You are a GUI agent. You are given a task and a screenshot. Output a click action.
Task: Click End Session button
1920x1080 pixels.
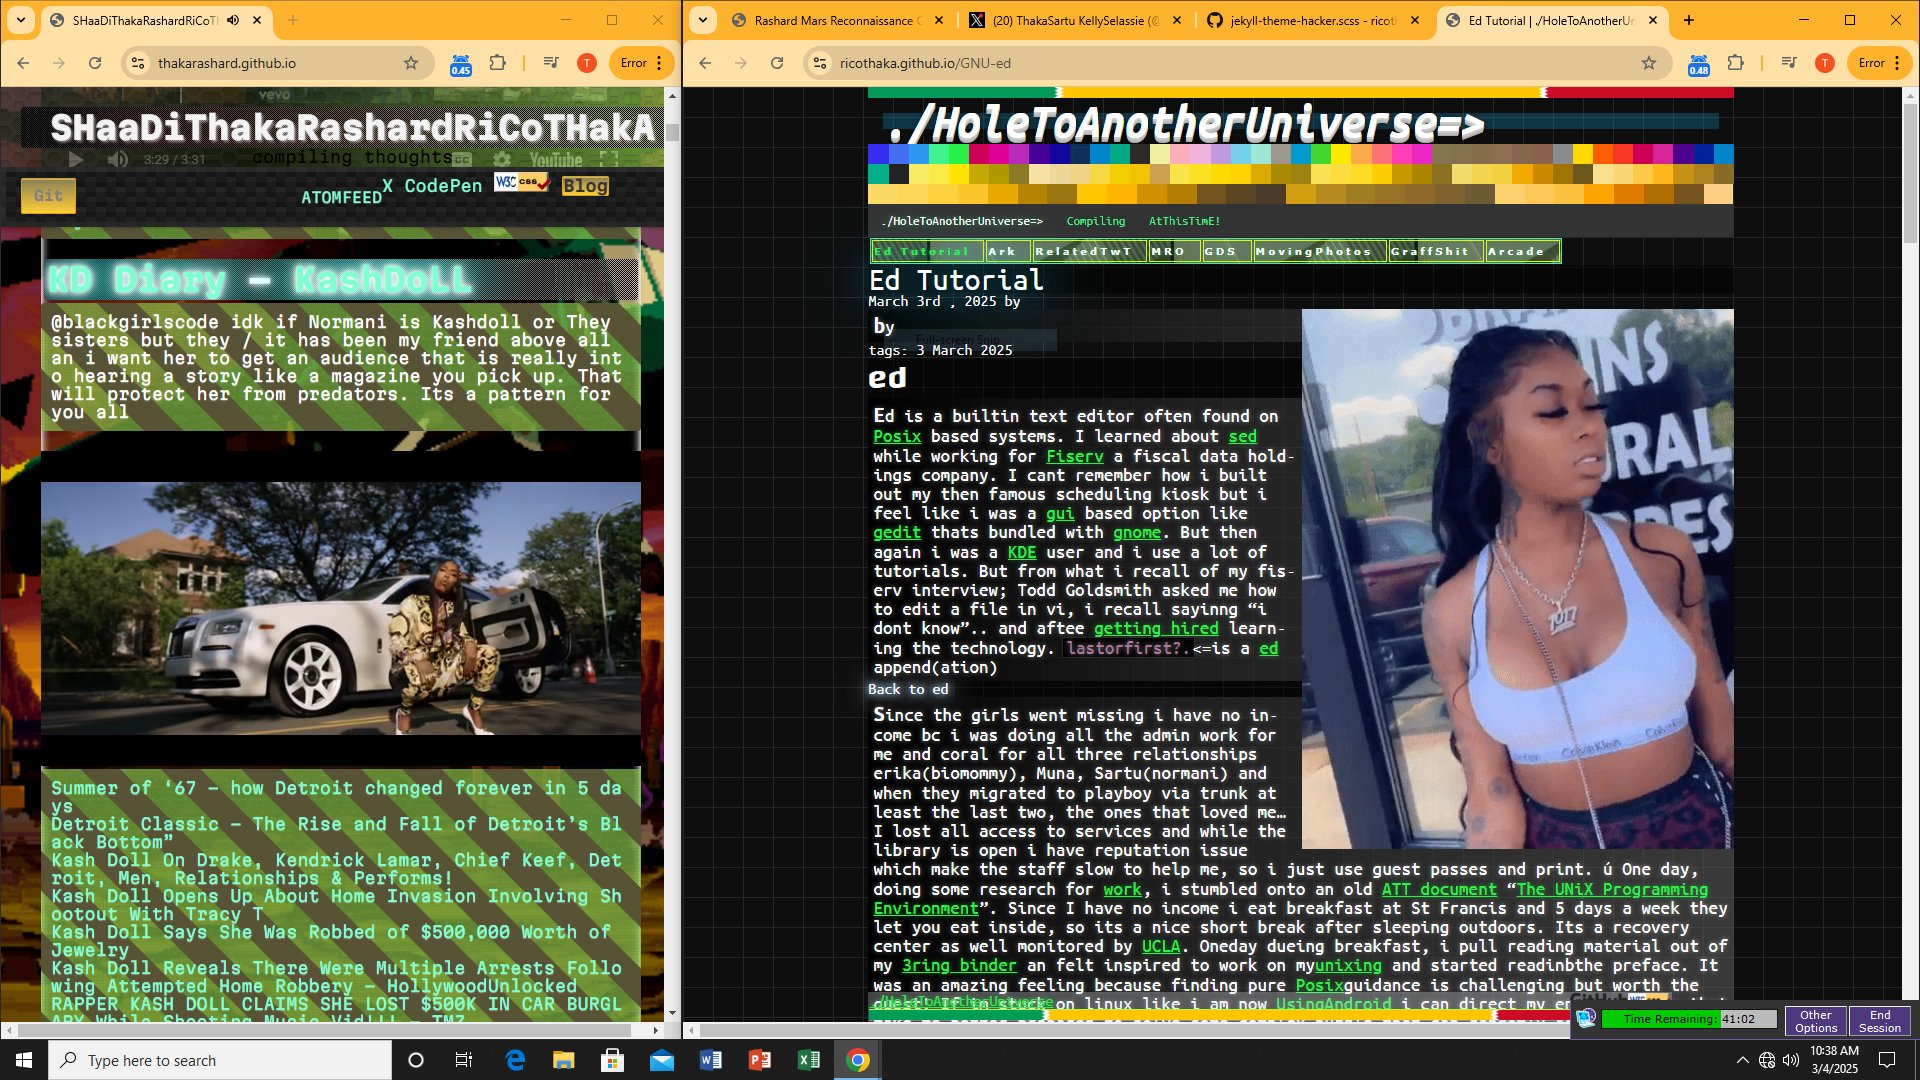(x=1880, y=1021)
